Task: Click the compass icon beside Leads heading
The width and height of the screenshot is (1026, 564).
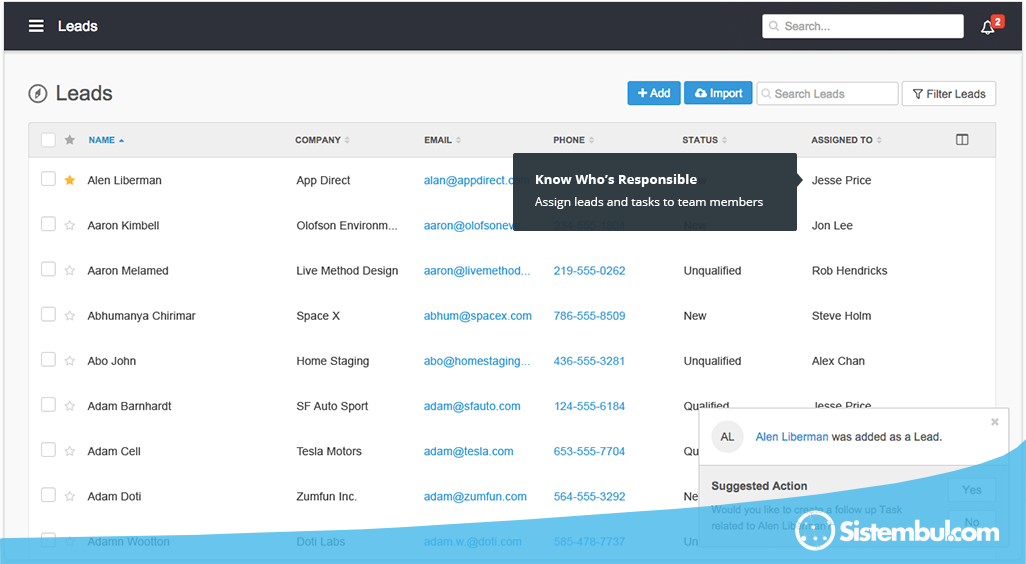Action: (x=38, y=94)
